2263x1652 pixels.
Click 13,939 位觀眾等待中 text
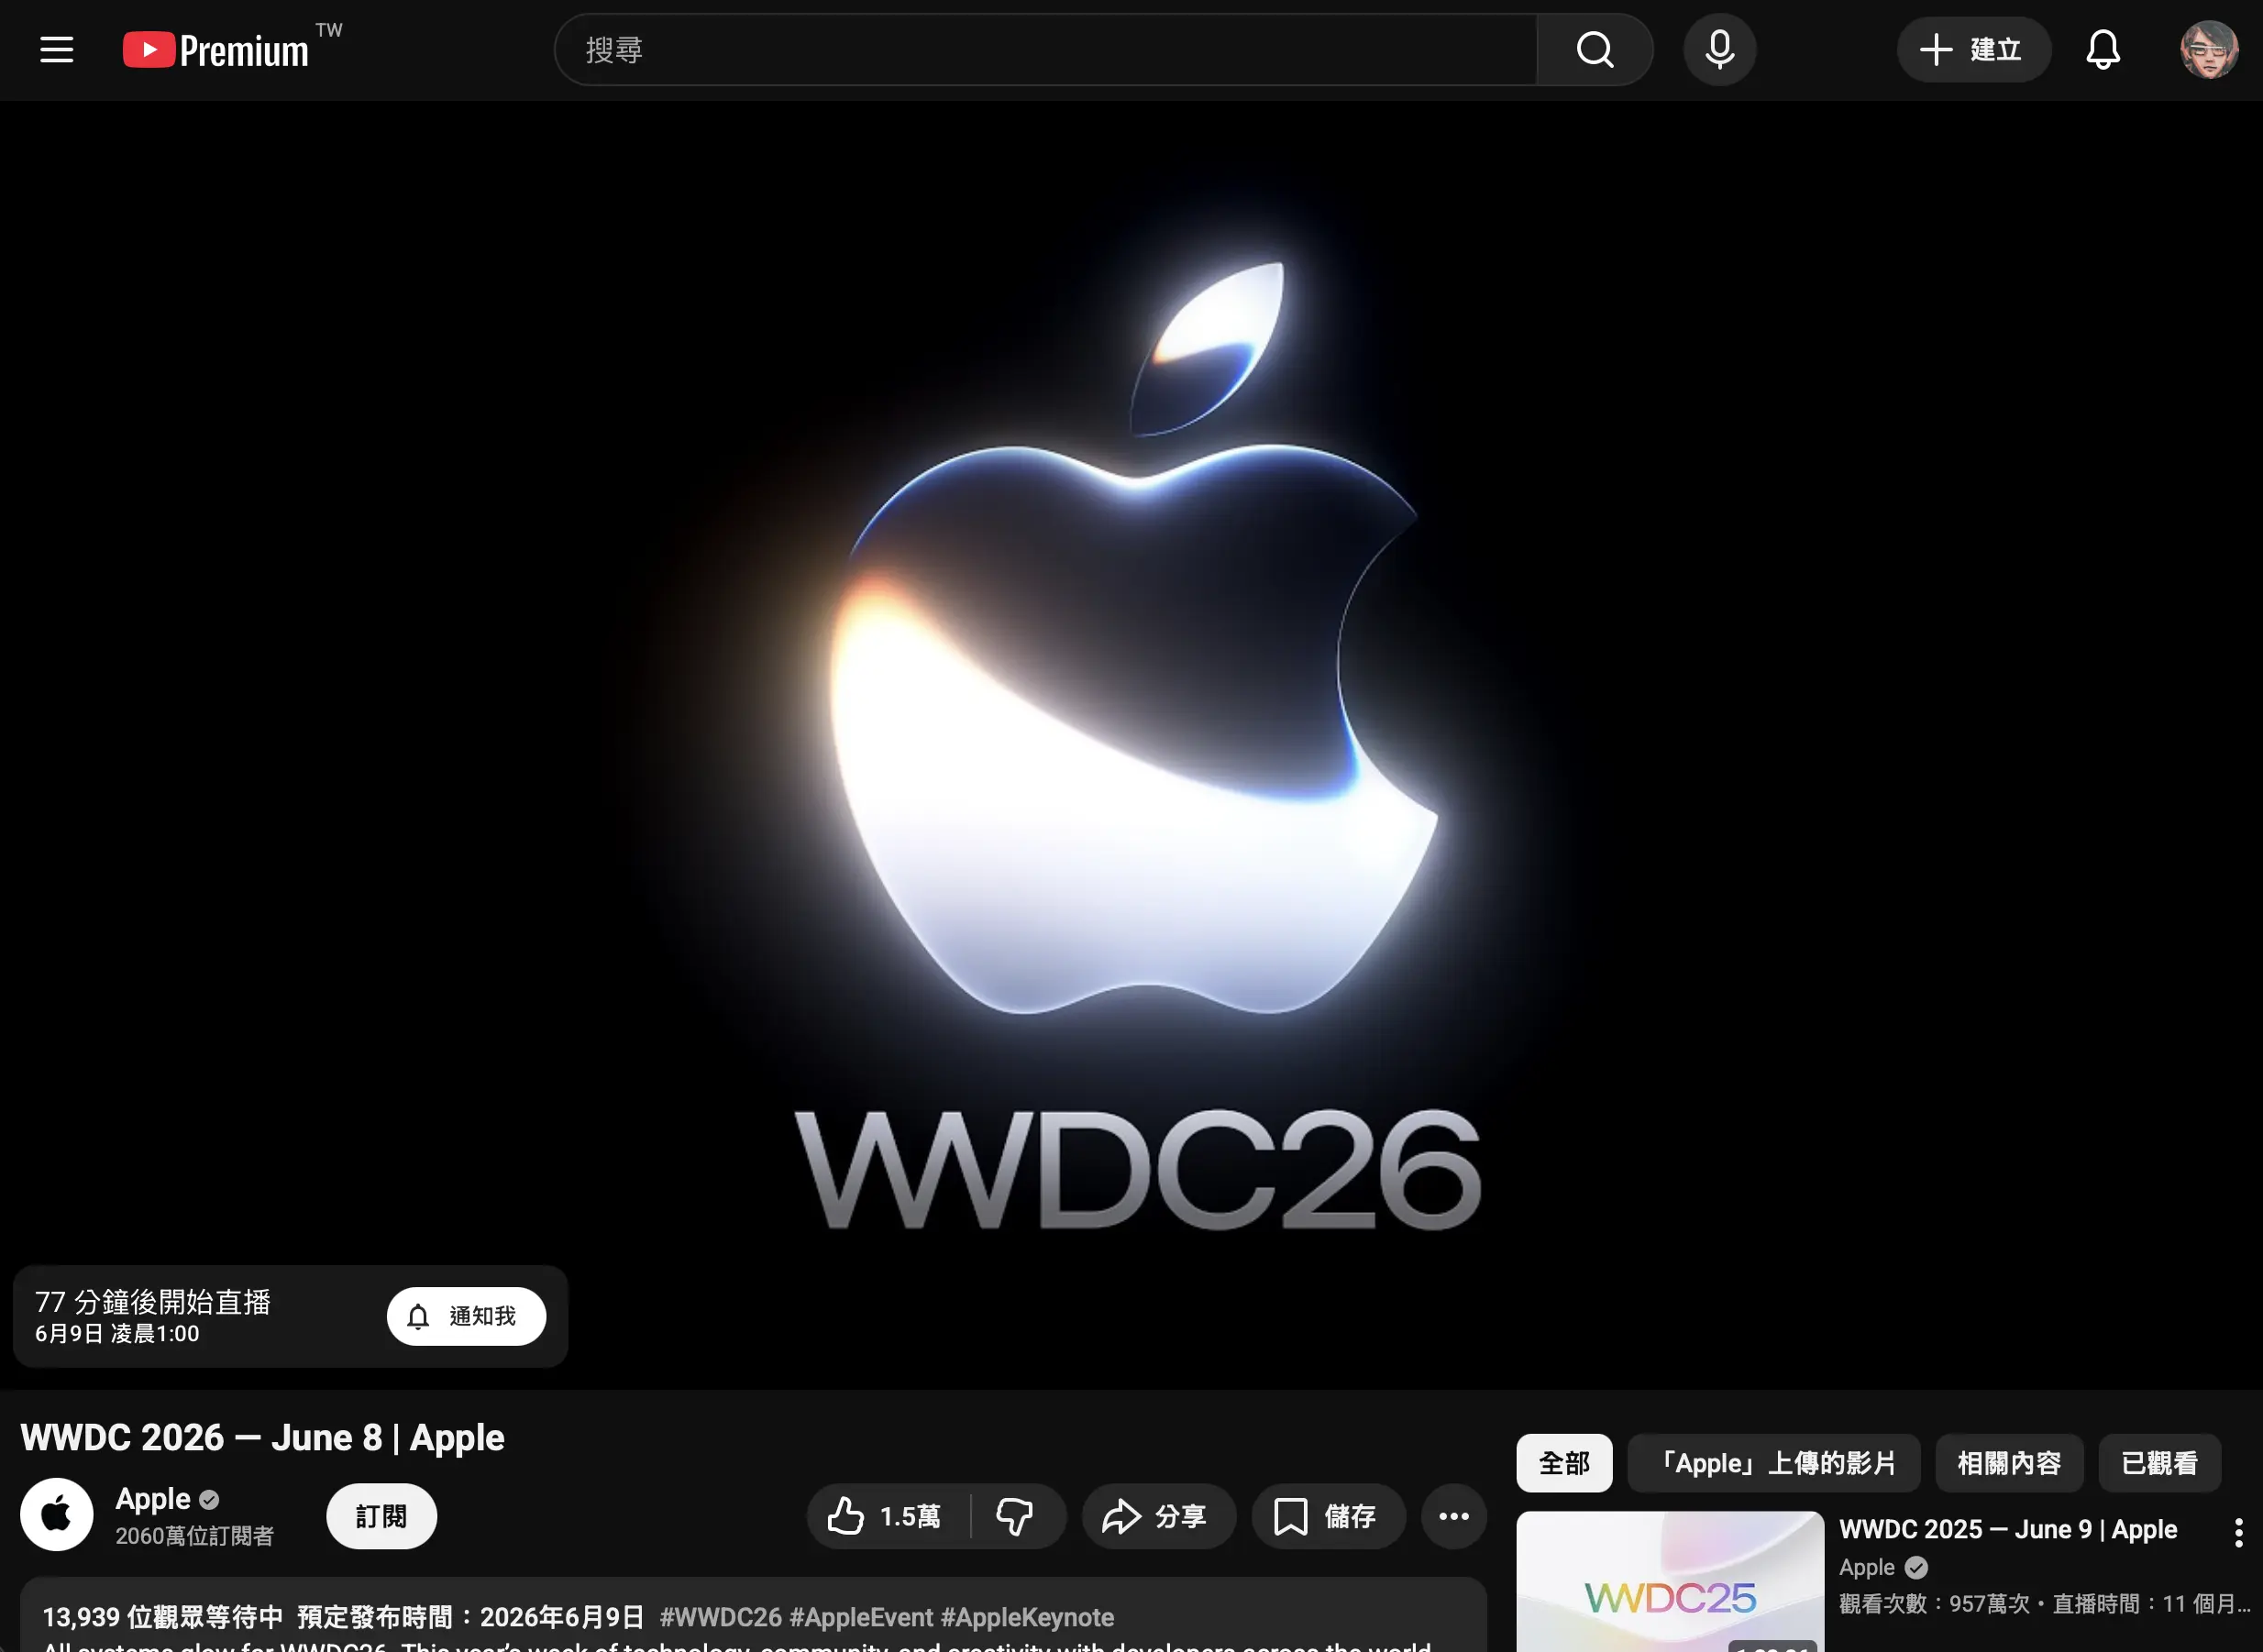point(163,1617)
